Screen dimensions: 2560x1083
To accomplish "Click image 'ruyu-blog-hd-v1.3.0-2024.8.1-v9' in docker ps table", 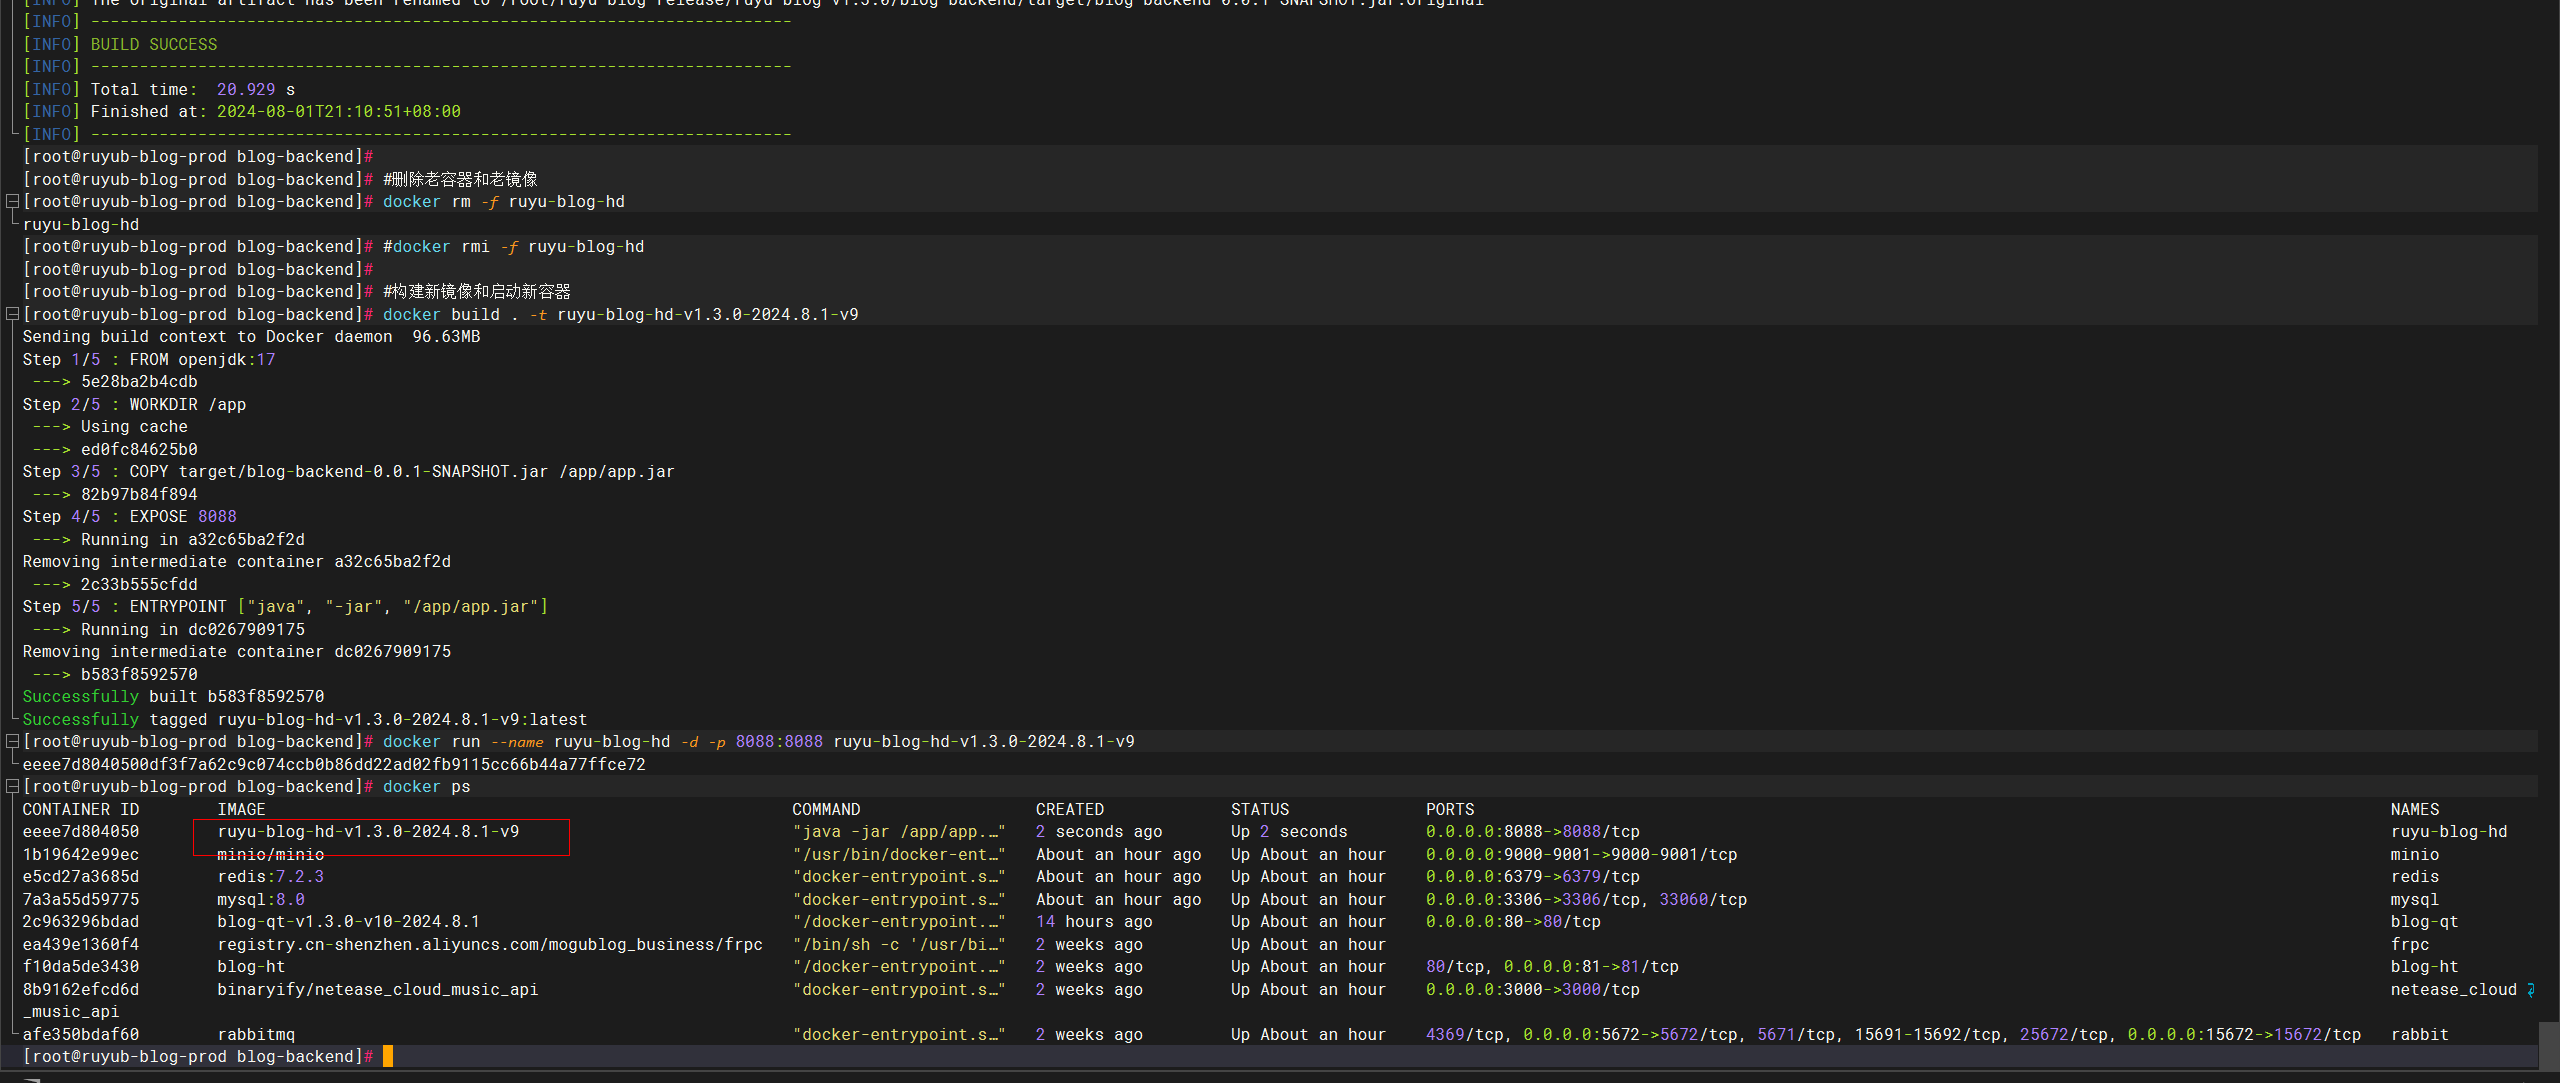I will pyautogui.click(x=368, y=831).
